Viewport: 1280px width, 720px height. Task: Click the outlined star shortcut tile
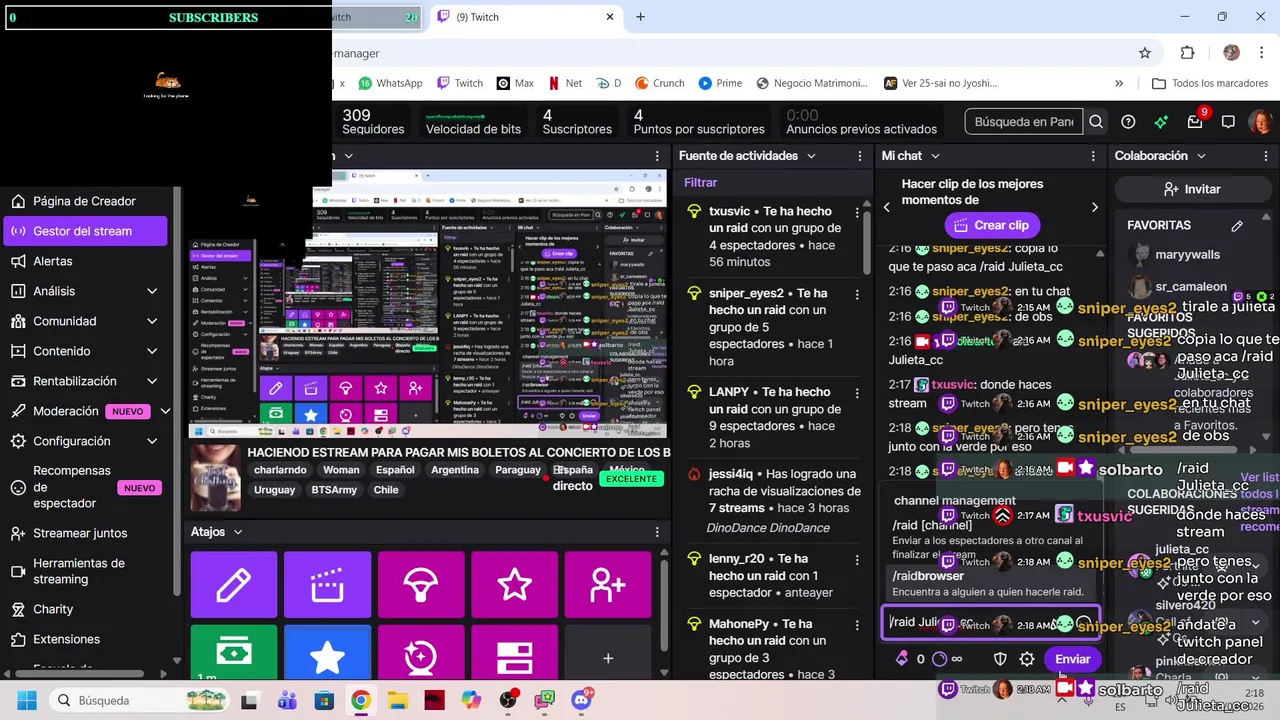pos(514,585)
